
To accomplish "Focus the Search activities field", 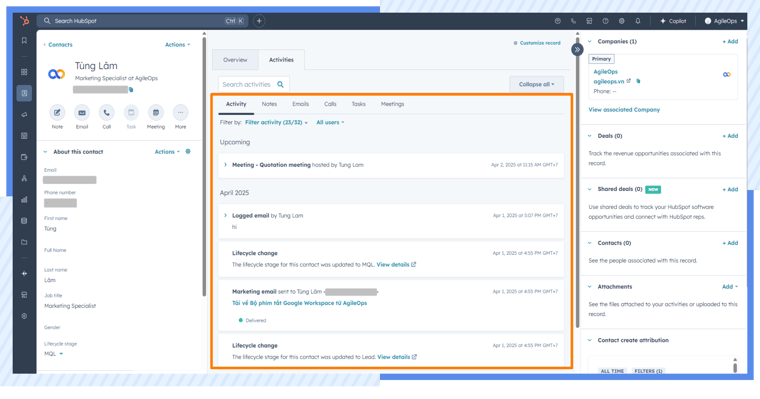I will click(x=253, y=84).
